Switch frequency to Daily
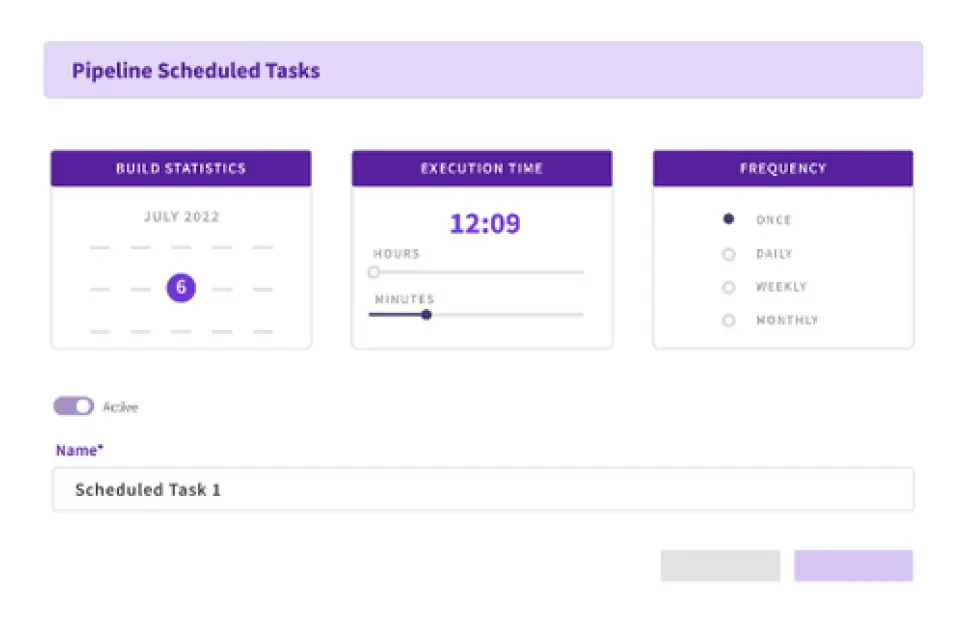 click(729, 254)
